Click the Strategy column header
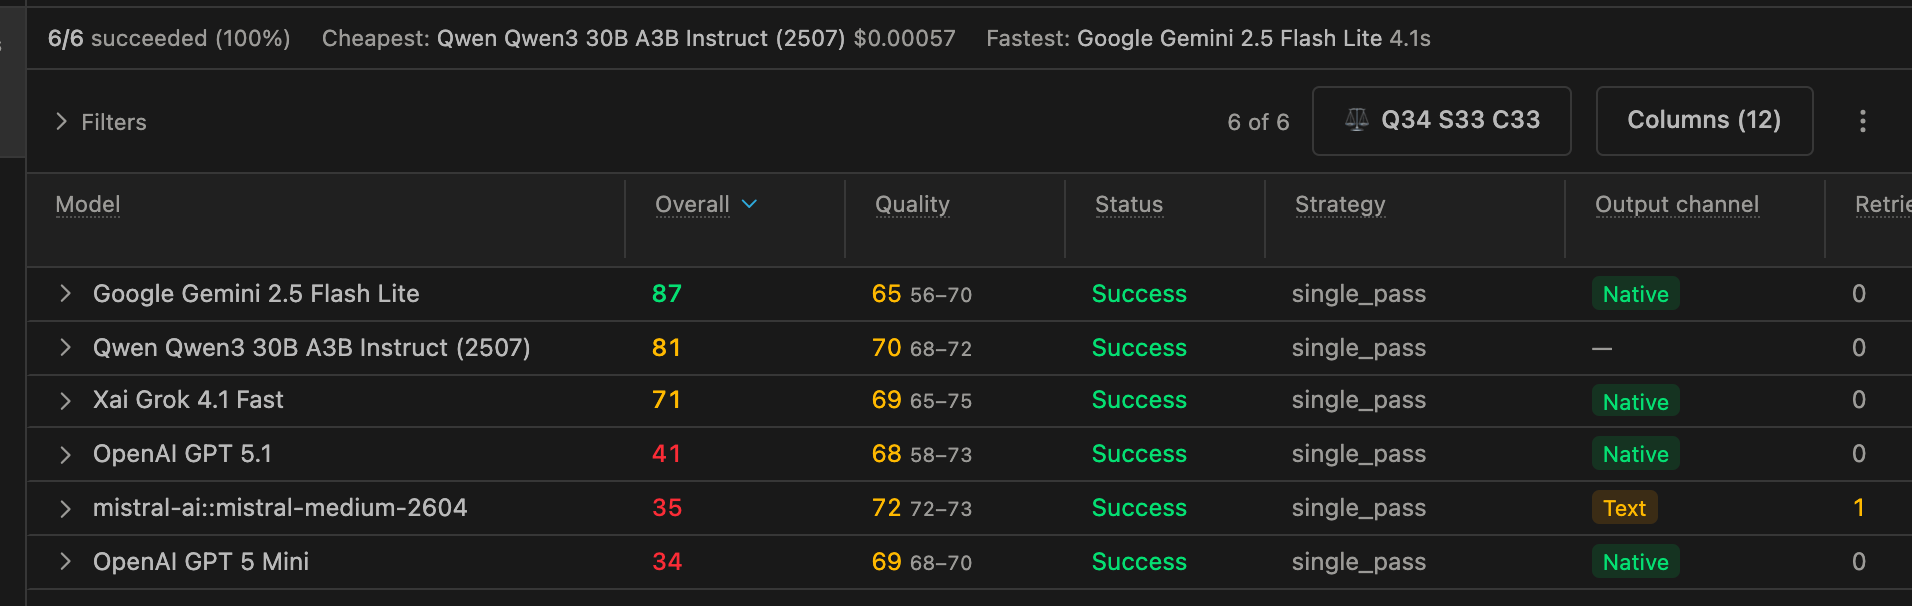The height and width of the screenshot is (606, 1912). point(1340,204)
